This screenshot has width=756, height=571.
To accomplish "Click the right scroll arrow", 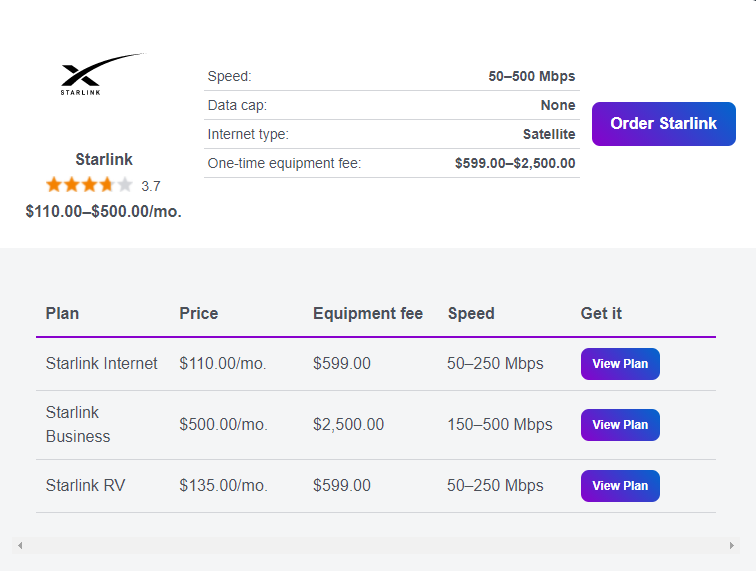I will pos(732,545).
